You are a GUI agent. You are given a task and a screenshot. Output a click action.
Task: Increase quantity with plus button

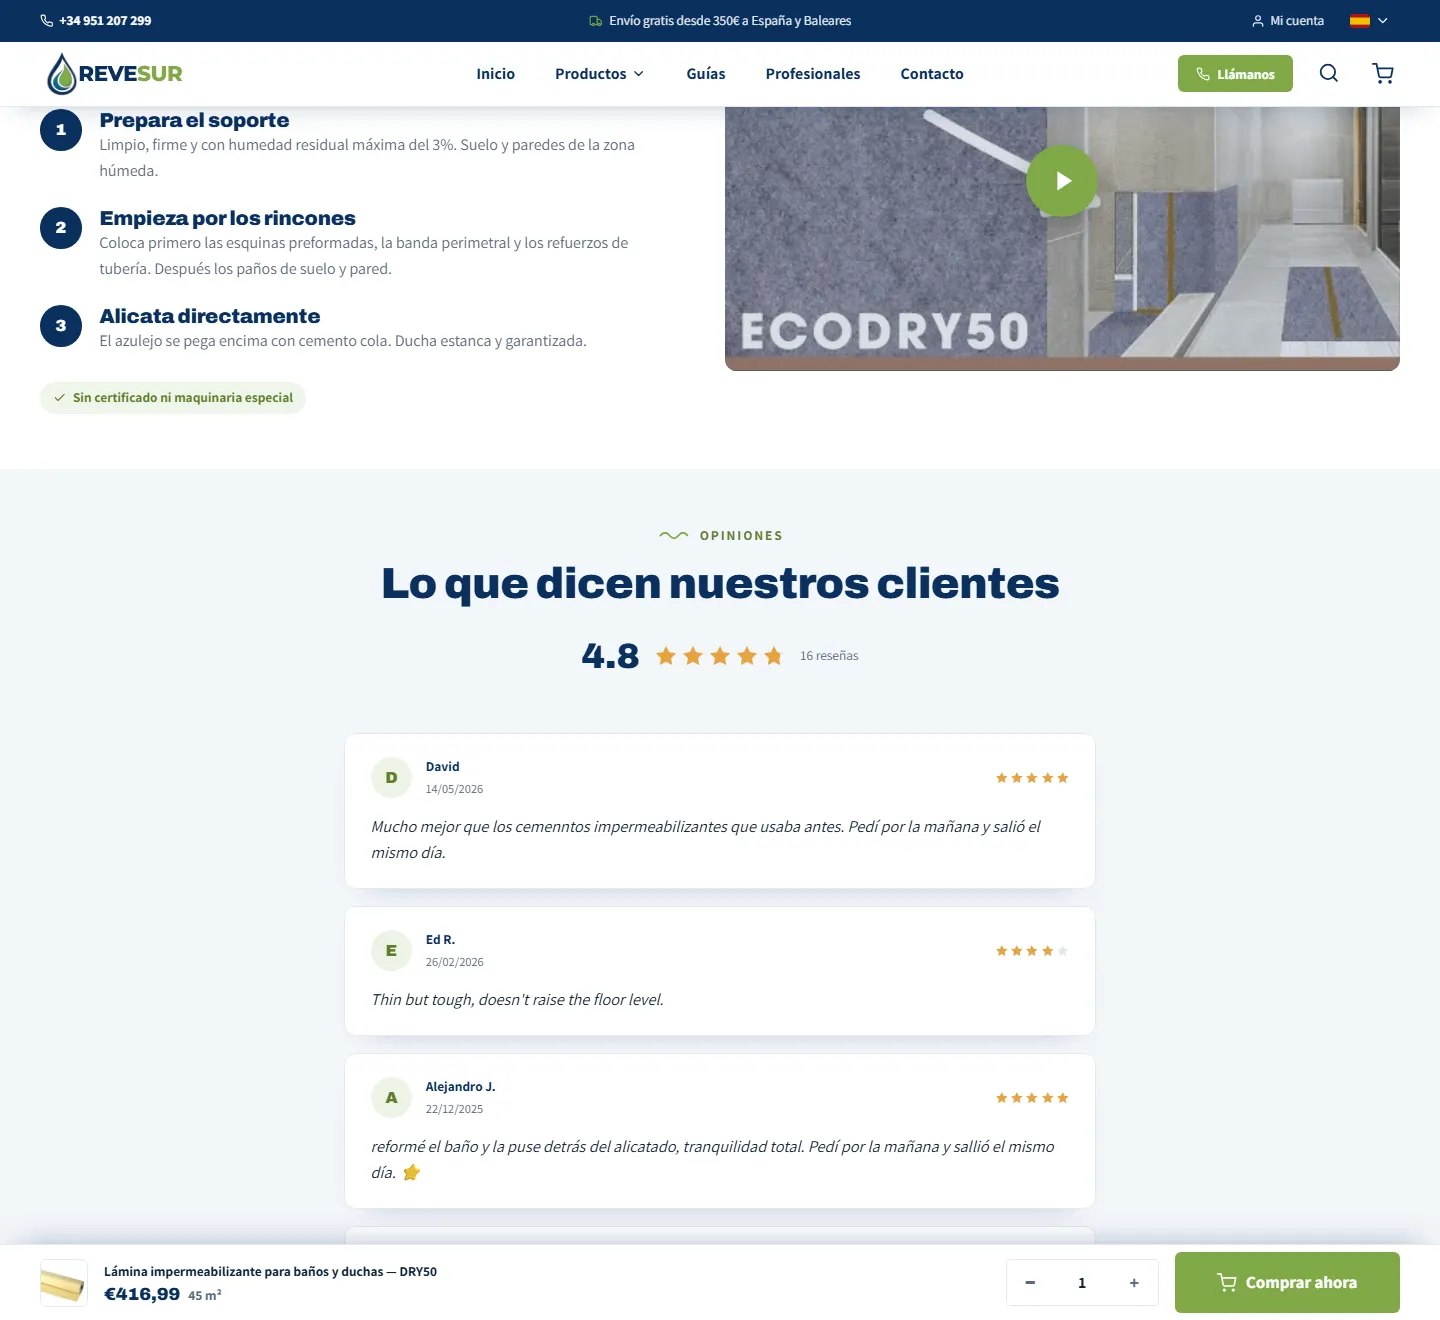coord(1134,1283)
